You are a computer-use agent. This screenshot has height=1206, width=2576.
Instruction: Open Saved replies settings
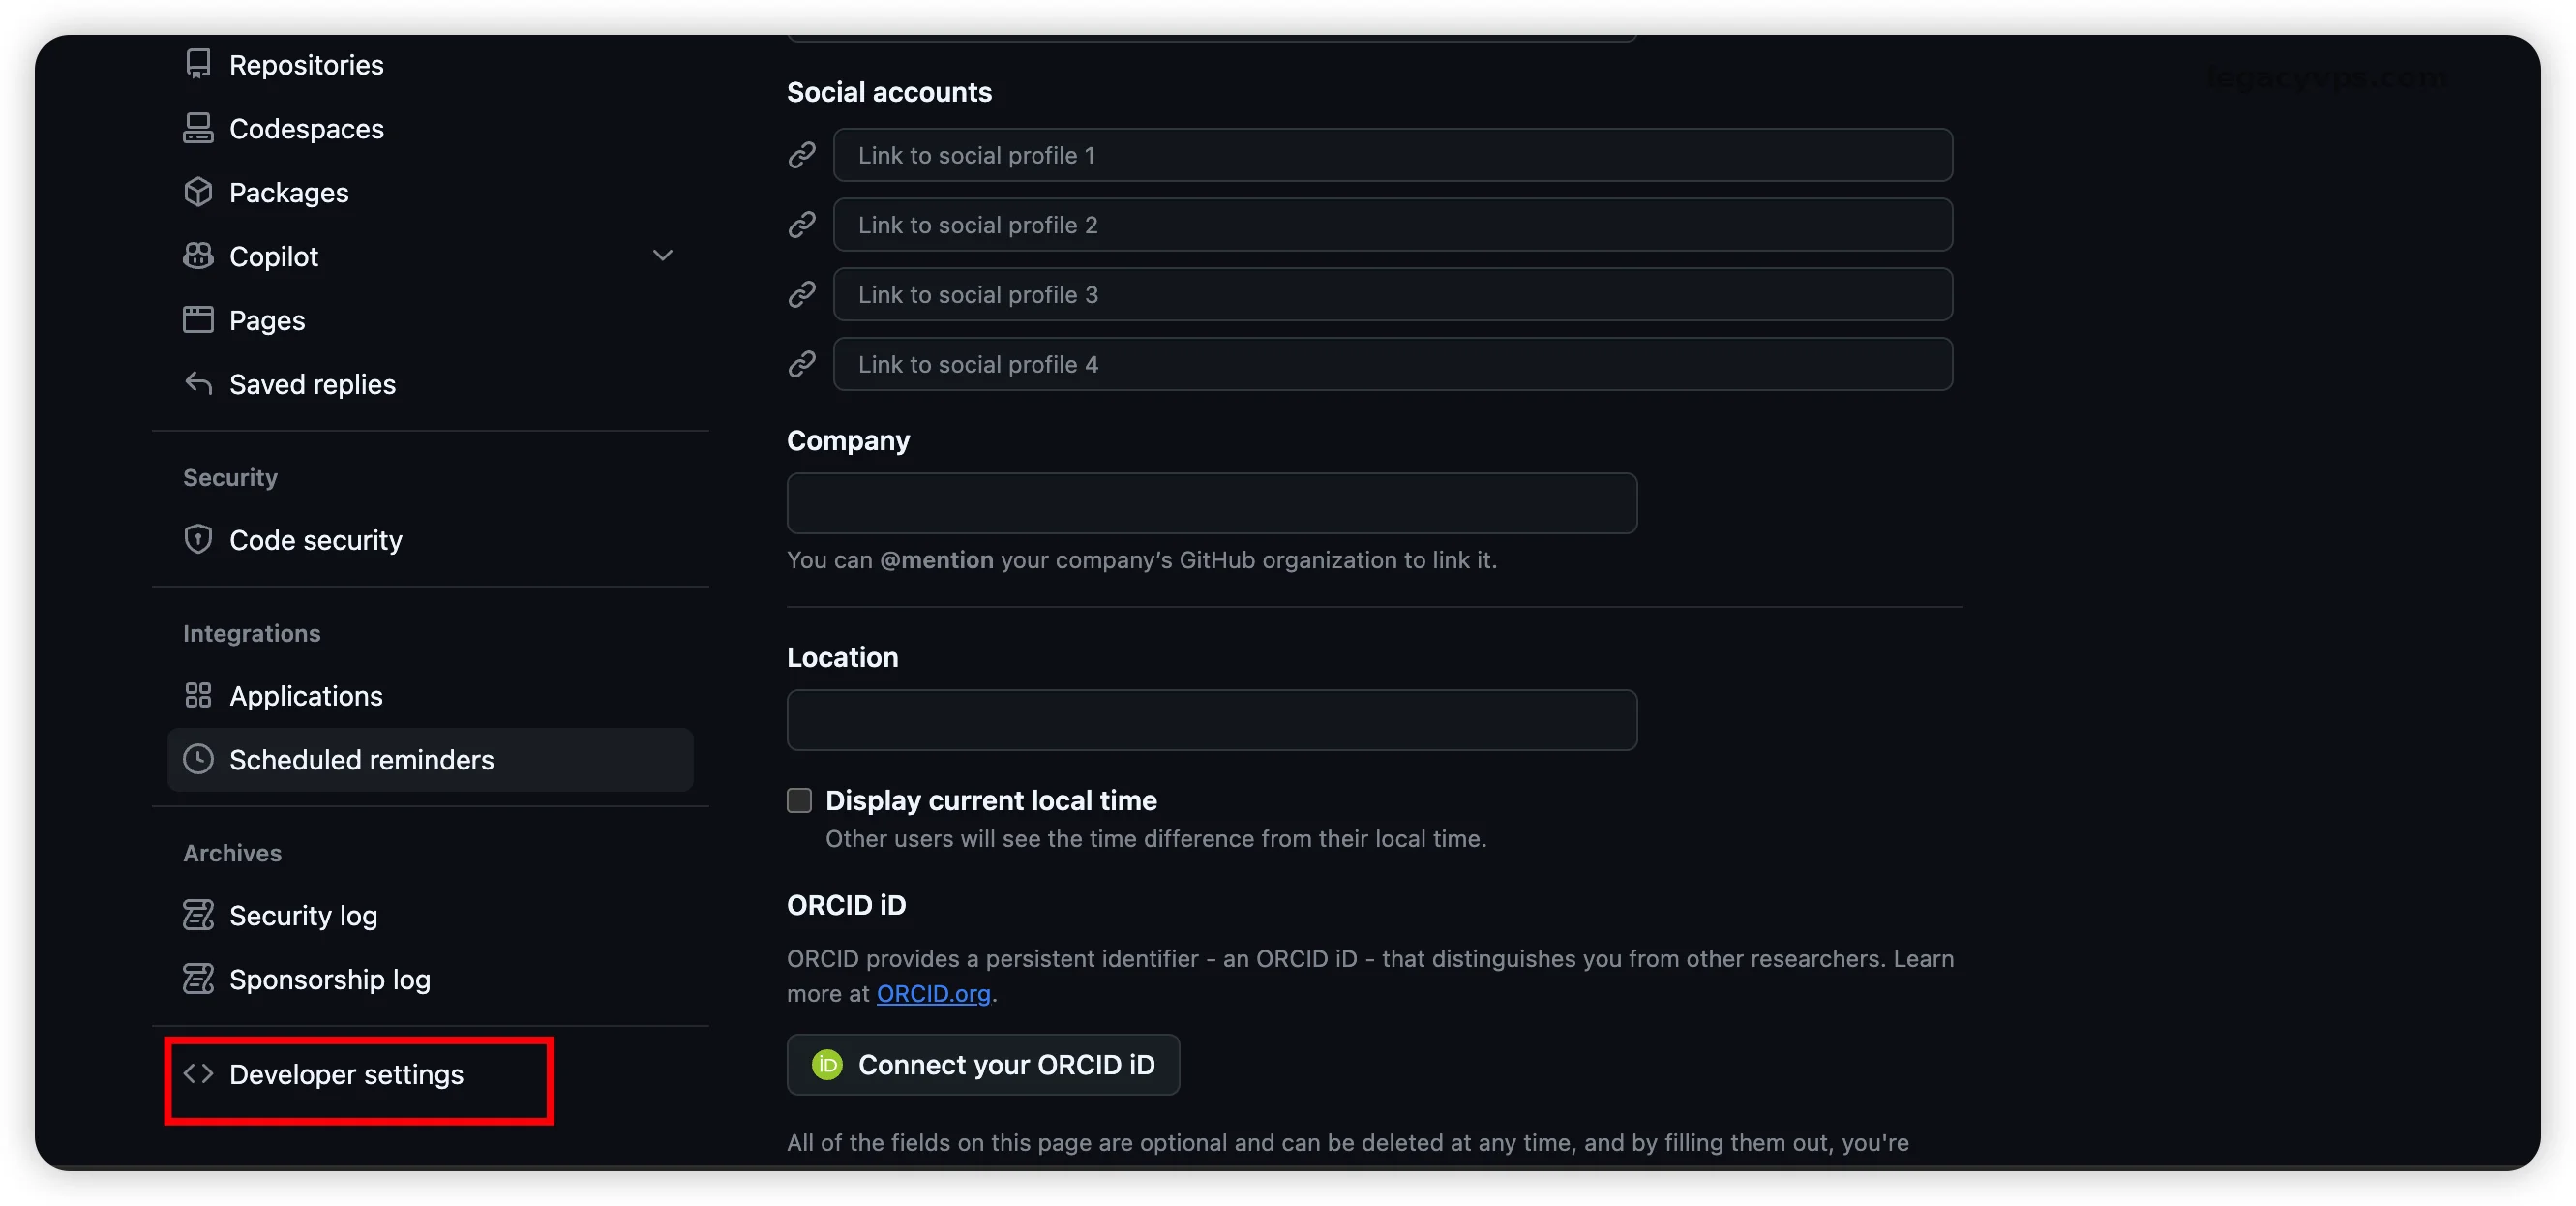(x=430, y=384)
